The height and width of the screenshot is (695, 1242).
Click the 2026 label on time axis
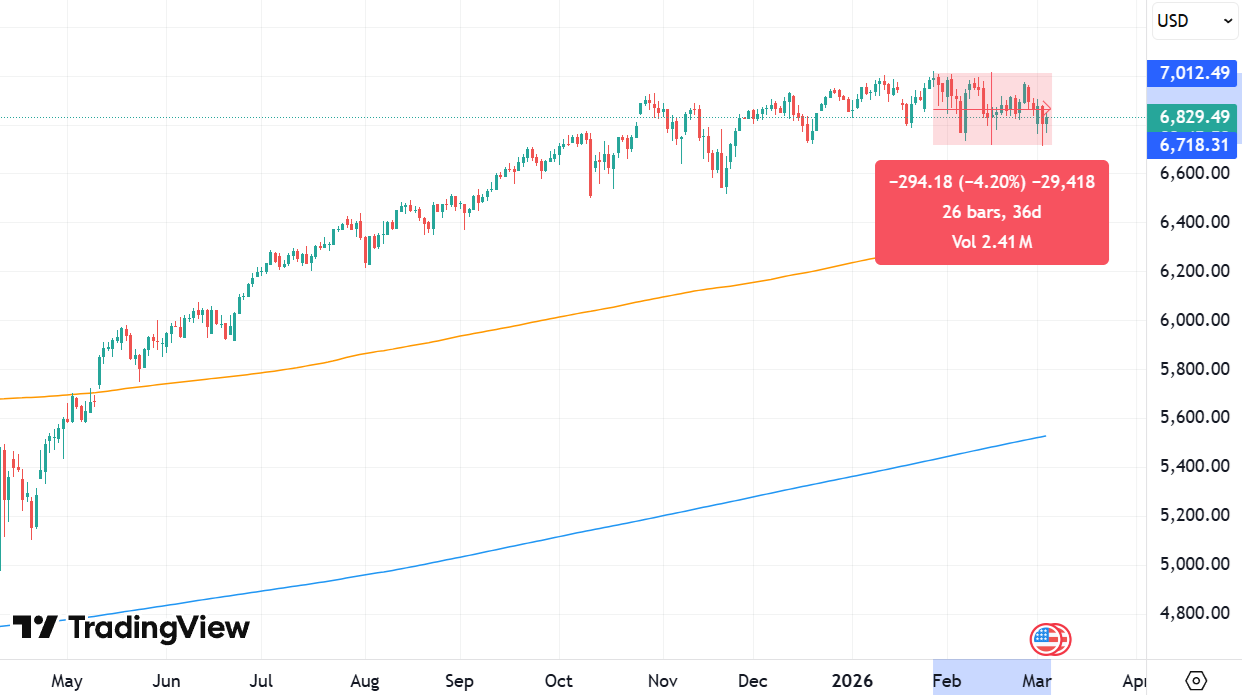coord(851,681)
